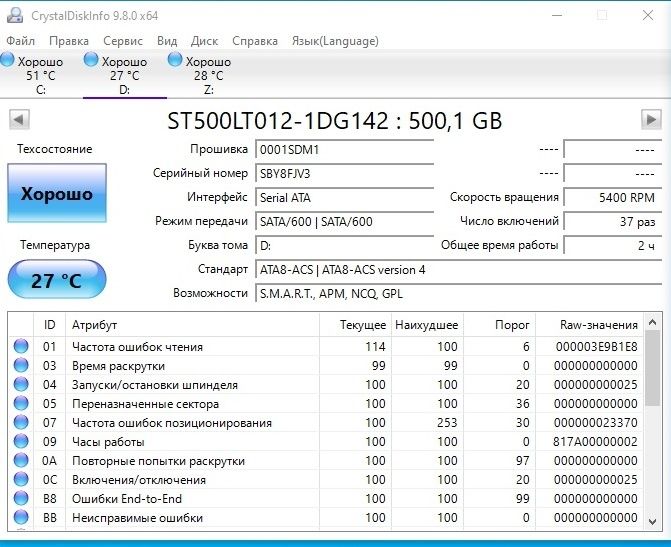This screenshot has width=671, height=547.
Task: Click the rotation speed value 5400 RPM
Action: click(x=612, y=198)
